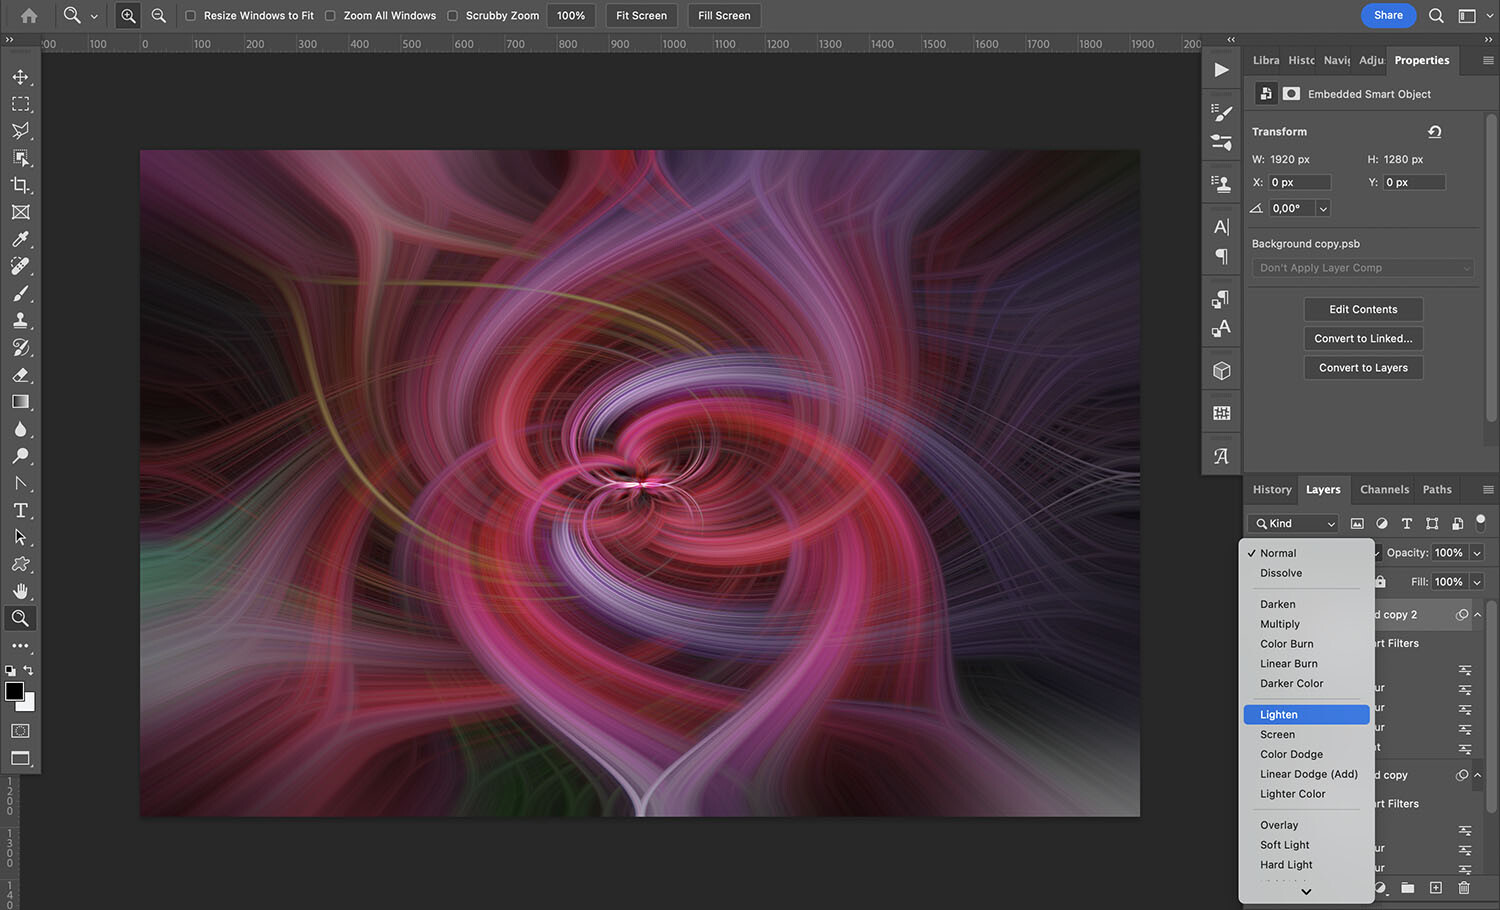Pick the Hand tool
Screen dimensions: 1500x910
(x=20, y=590)
